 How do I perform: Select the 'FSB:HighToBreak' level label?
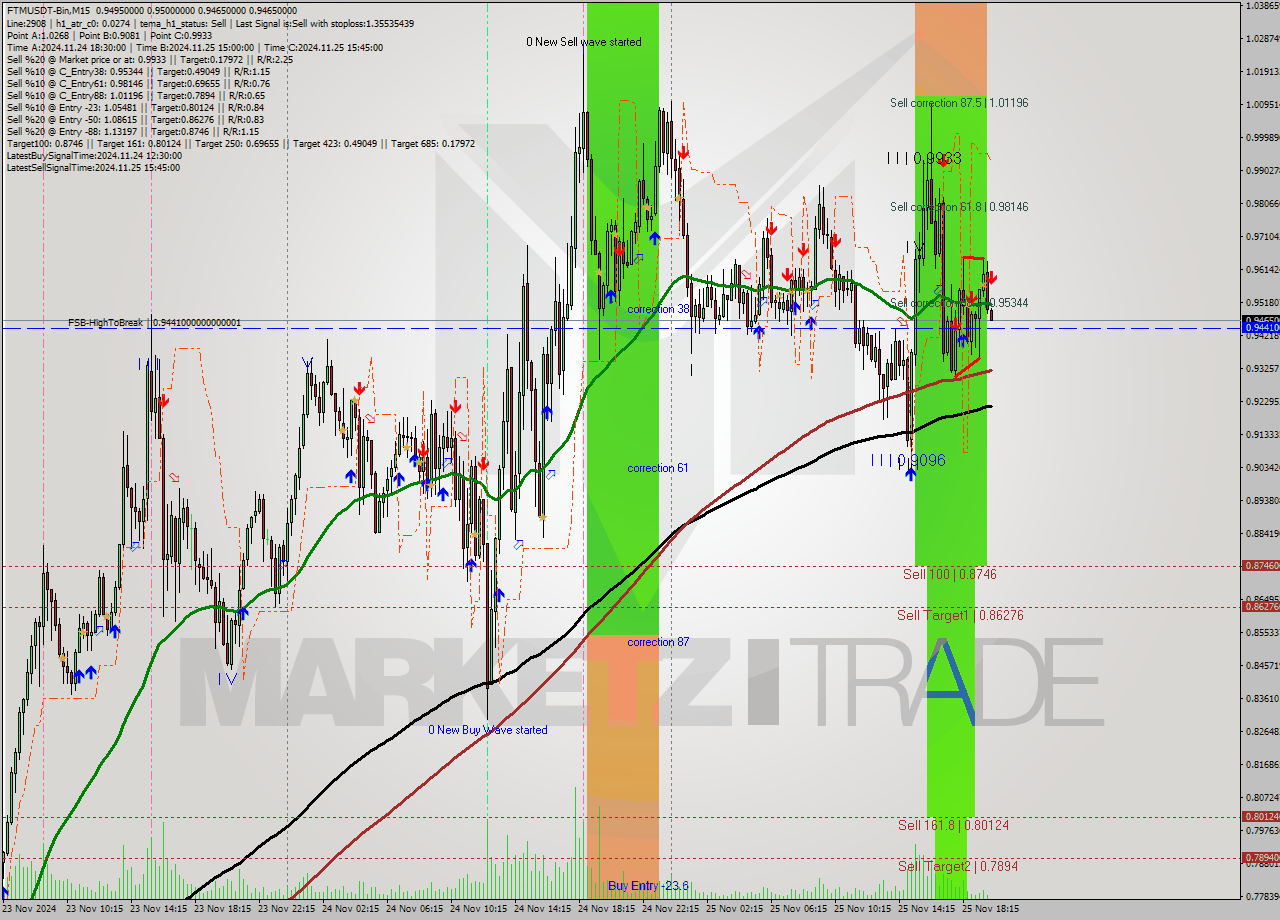[154, 323]
